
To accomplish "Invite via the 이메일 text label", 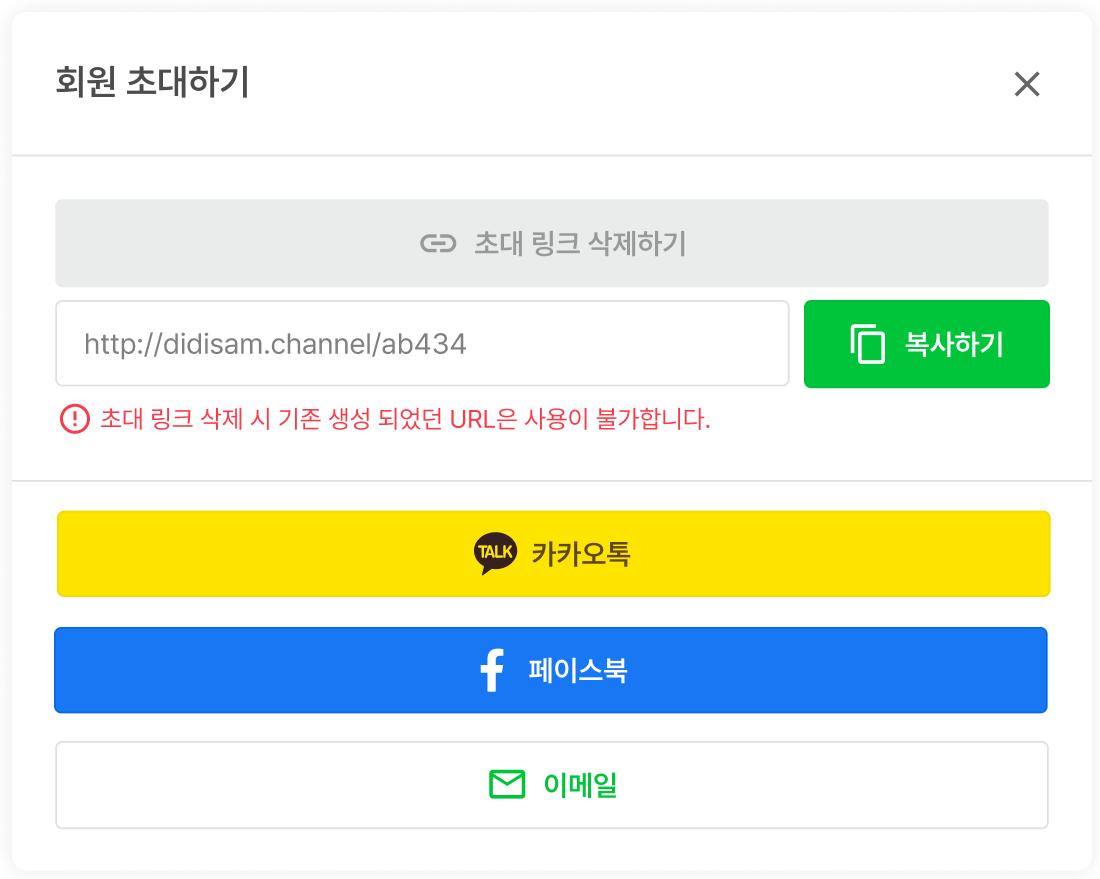I will [x=580, y=785].
